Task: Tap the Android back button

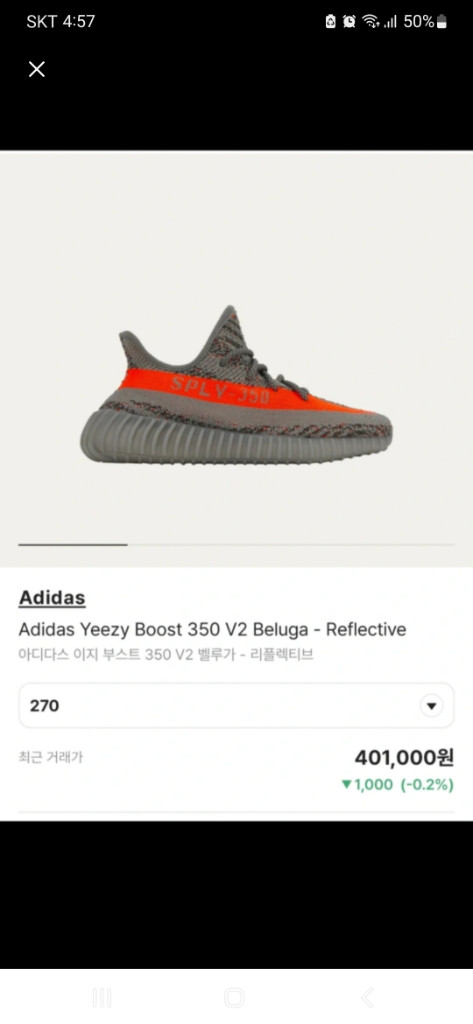Action: coord(367,997)
